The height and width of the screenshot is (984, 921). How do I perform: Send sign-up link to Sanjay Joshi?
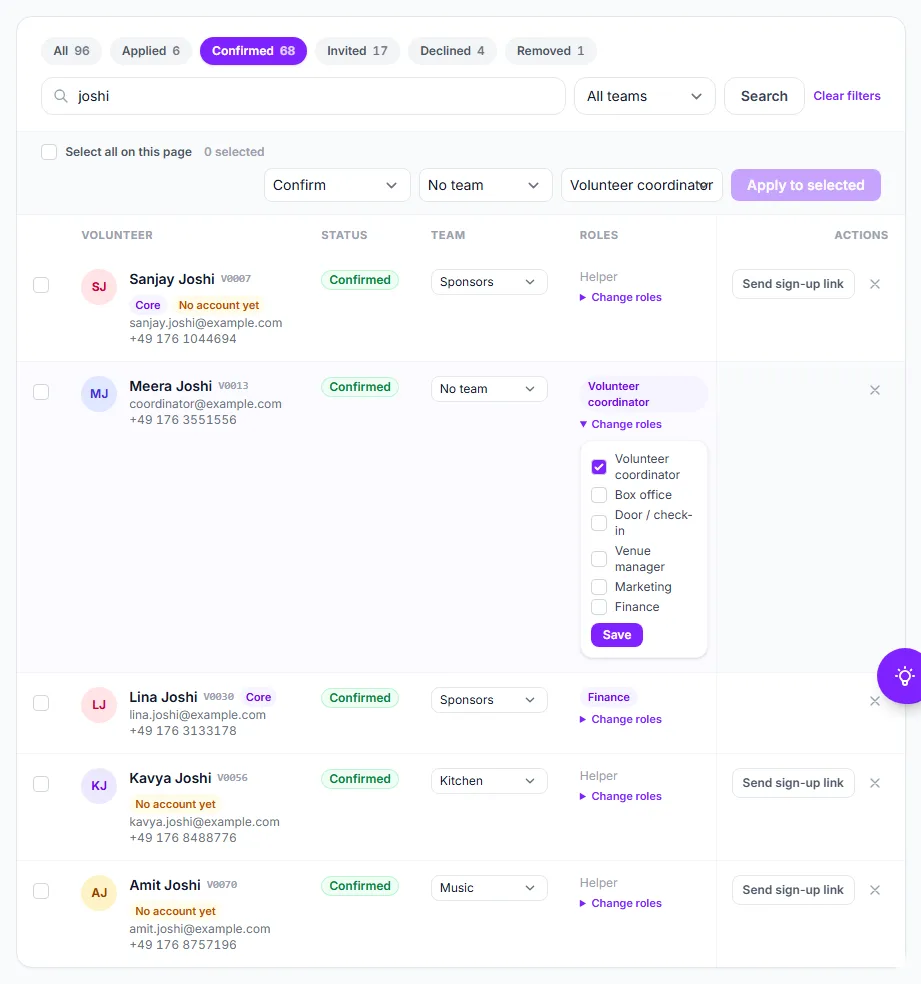[x=793, y=284]
